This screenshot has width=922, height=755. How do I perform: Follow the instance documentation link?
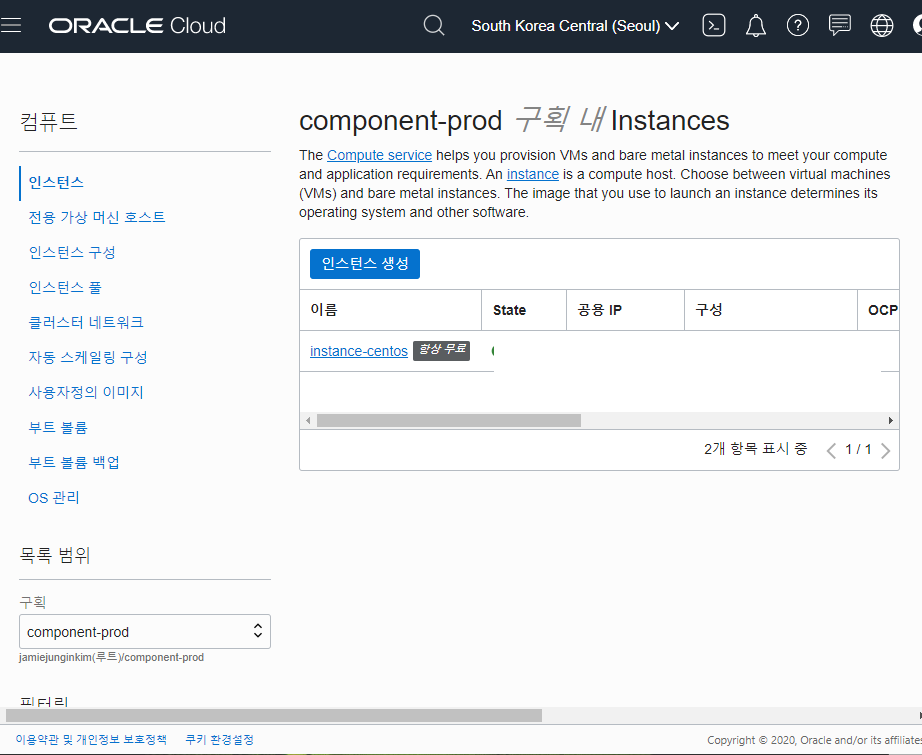point(533,174)
